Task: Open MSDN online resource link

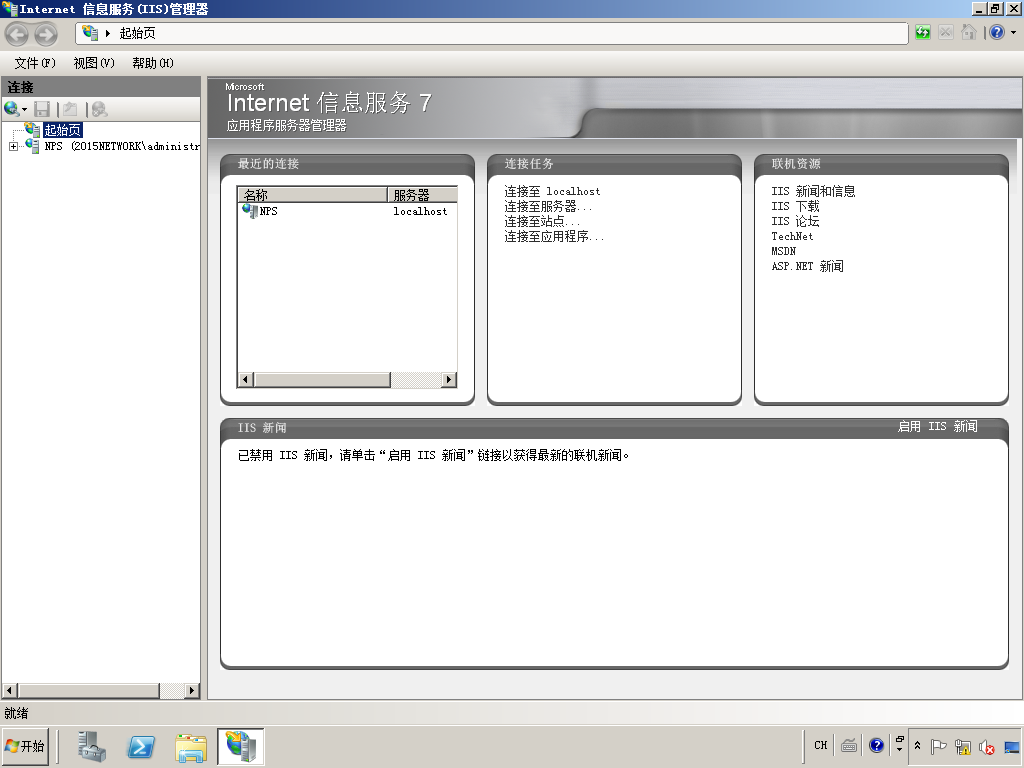Action: (784, 251)
